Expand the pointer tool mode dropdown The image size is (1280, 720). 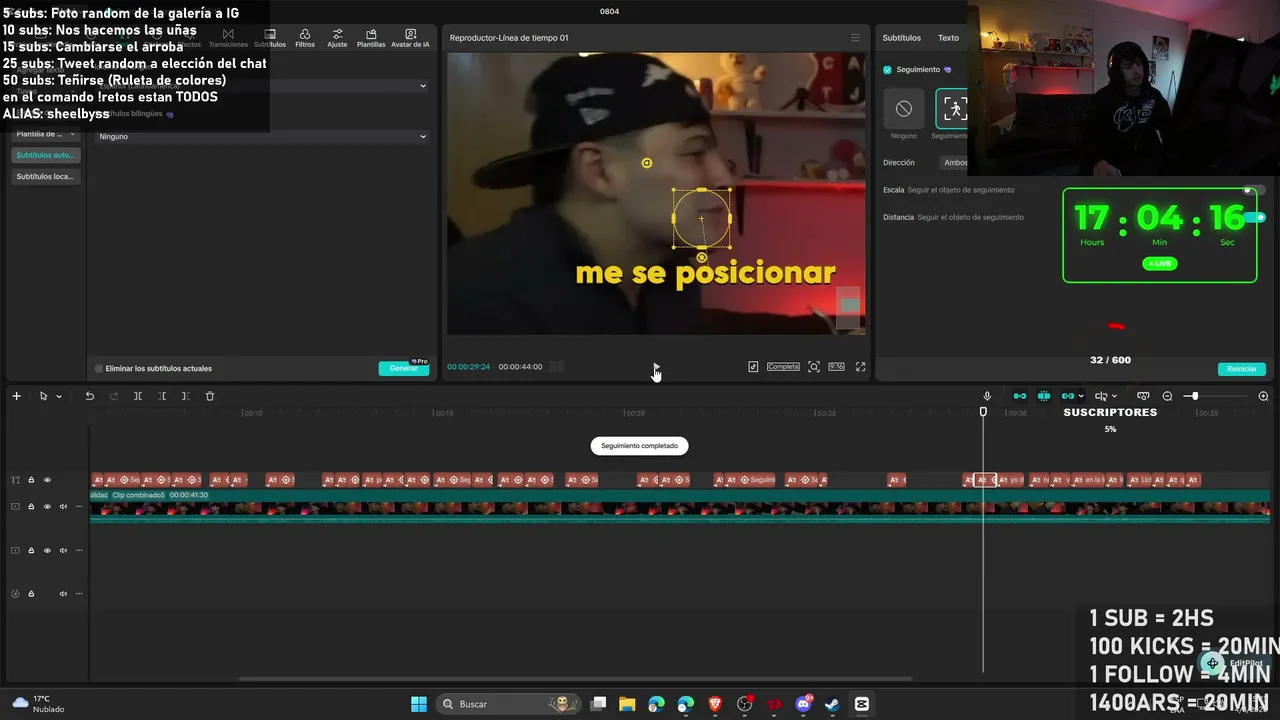coord(59,396)
